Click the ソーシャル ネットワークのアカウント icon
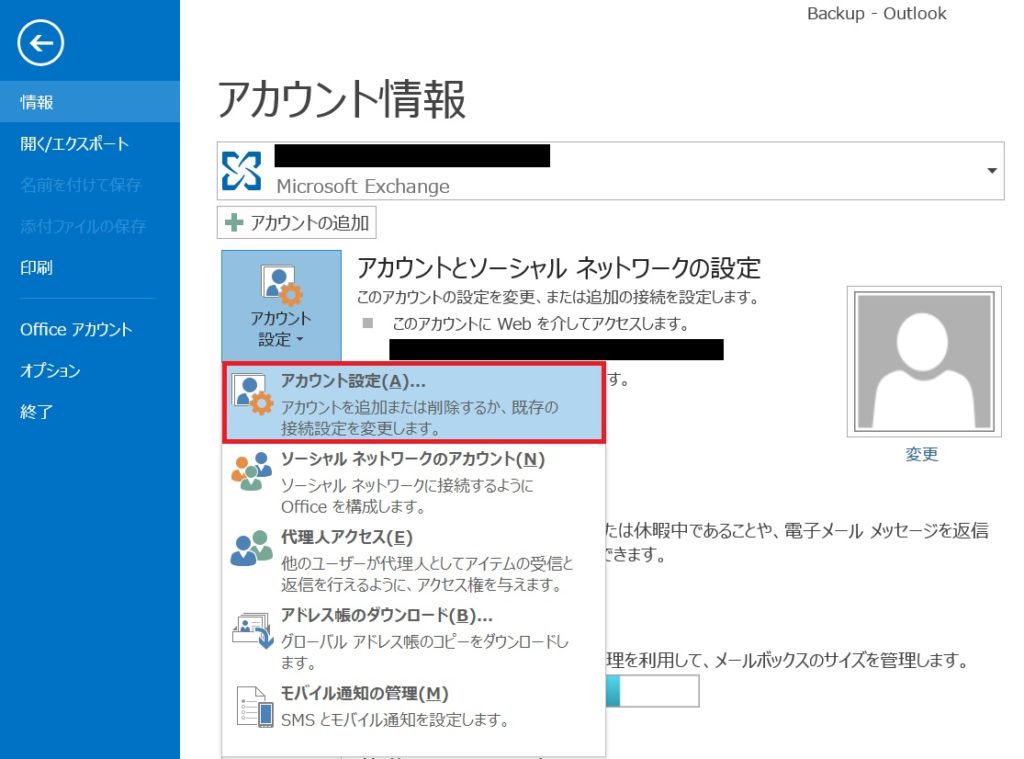Image resolution: width=1024 pixels, height=759 pixels. coord(251,471)
